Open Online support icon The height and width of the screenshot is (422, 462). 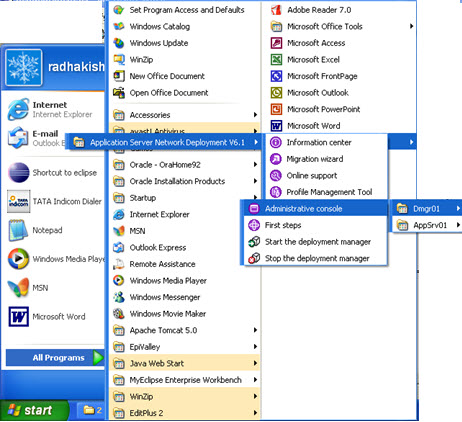pyautogui.click(x=276, y=176)
